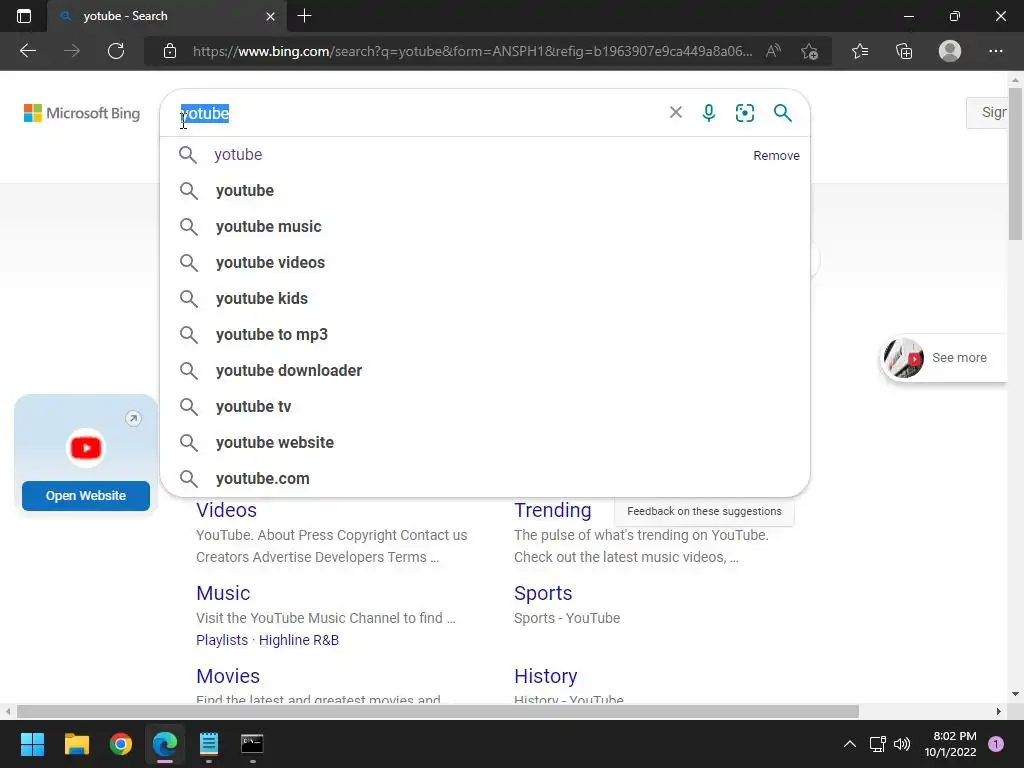Open the profile avatar icon

(950, 51)
